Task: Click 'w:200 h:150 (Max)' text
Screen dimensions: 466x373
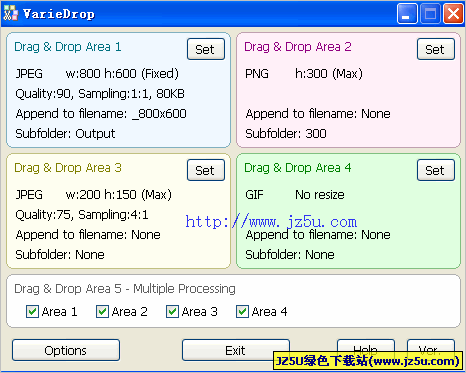Action: [x=119, y=195]
